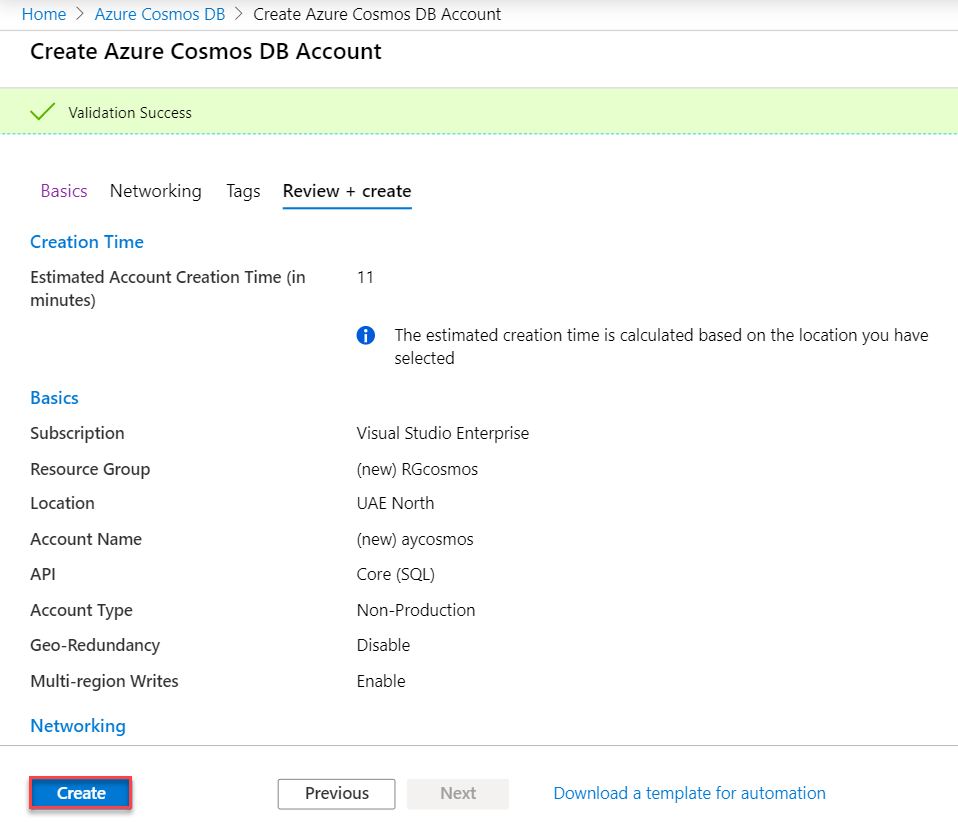Click the Creation Time section heading
The image size is (958, 826).
coord(87,242)
